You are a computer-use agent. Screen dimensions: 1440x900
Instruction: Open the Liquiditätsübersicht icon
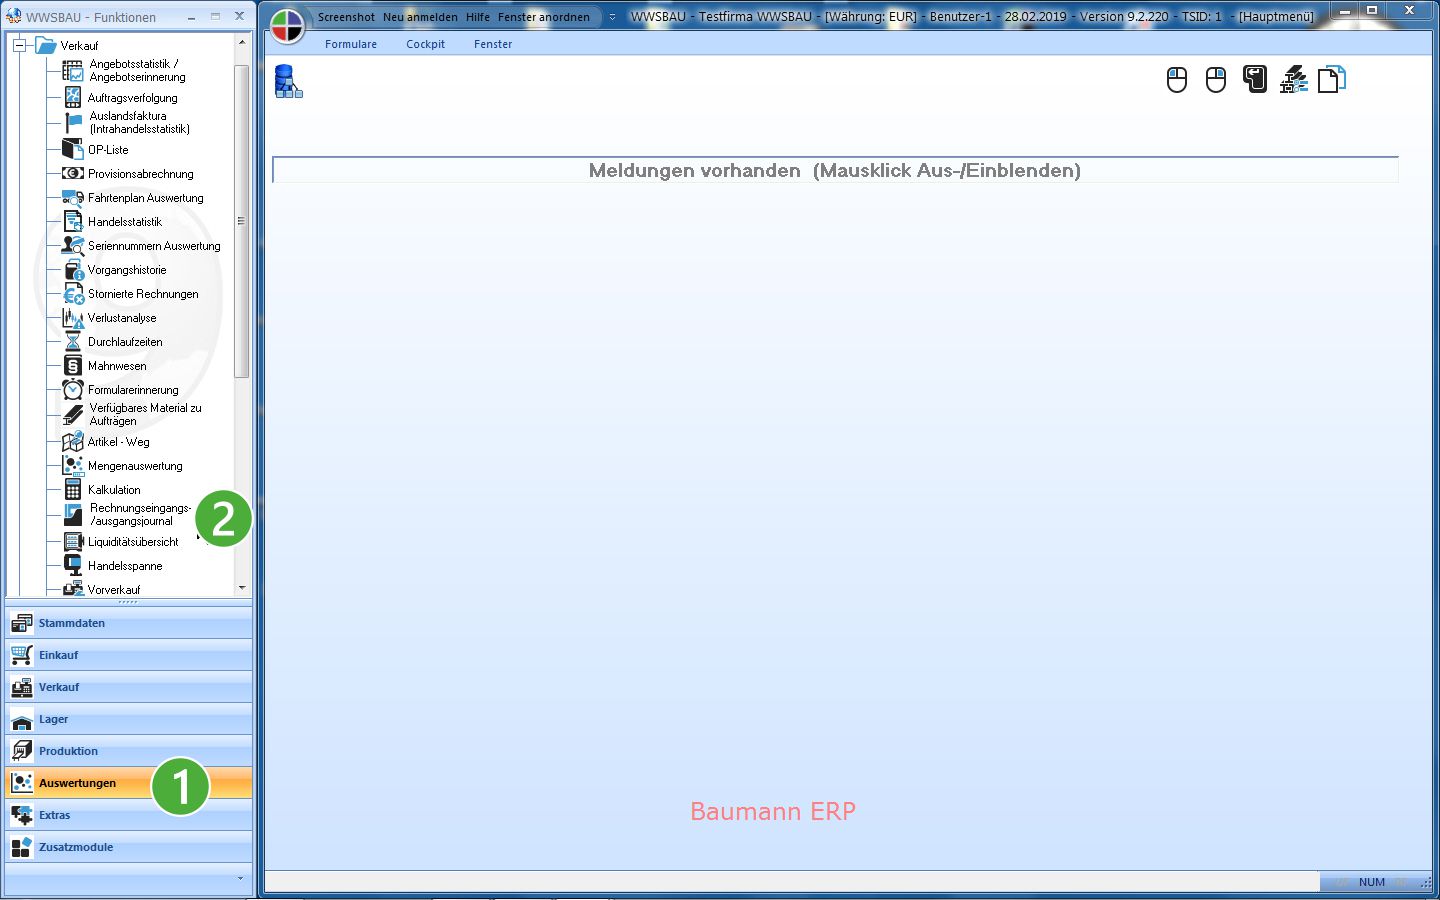tap(73, 541)
